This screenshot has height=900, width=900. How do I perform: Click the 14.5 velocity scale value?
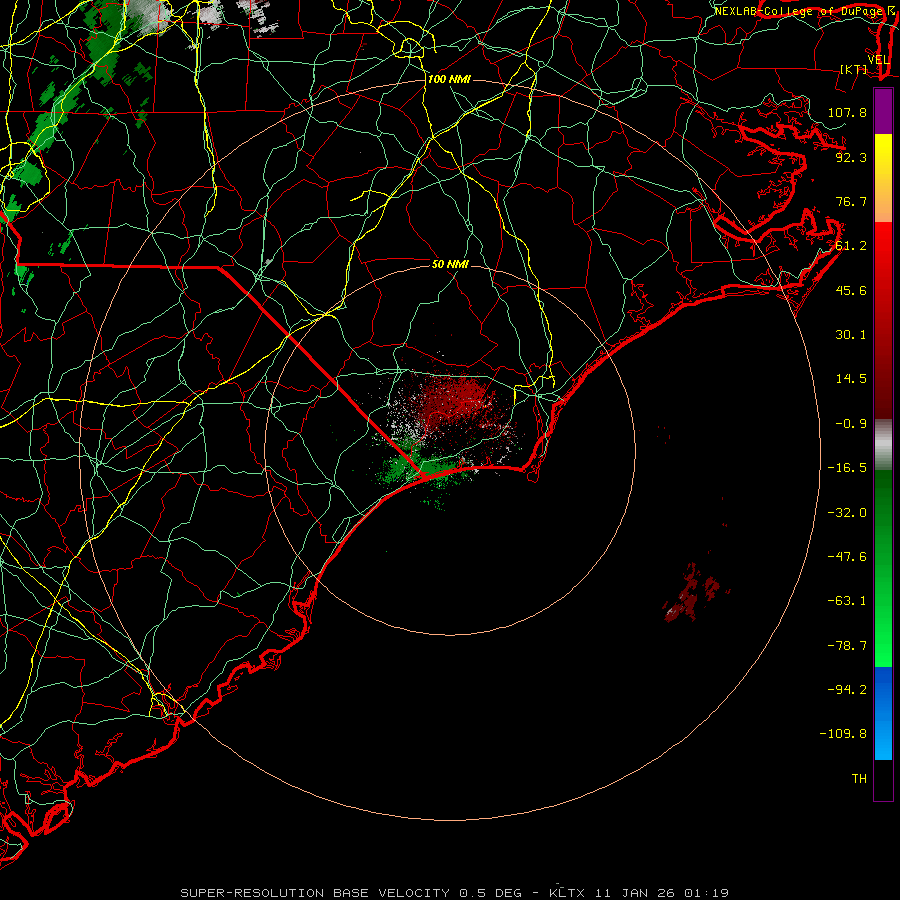coord(851,379)
